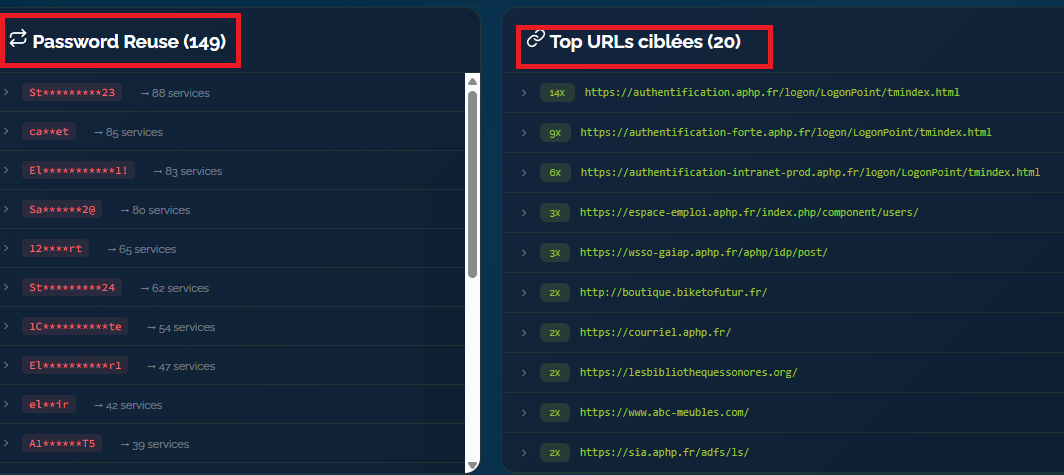Click the '→ 85 services' text
Image resolution: width=1064 pixels, height=475 pixels.
click(x=128, y=132)
